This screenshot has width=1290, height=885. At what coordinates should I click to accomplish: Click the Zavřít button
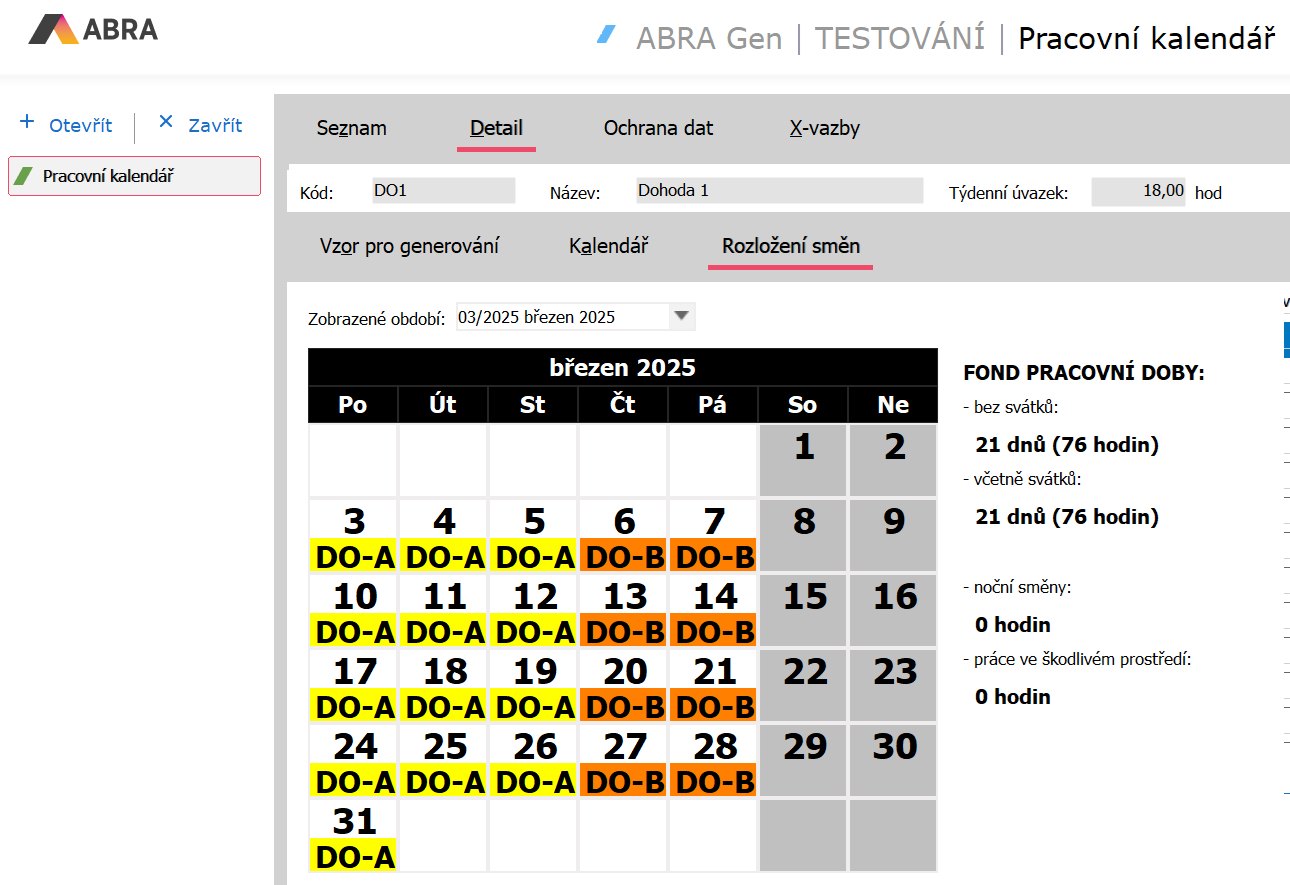point(215,126)
